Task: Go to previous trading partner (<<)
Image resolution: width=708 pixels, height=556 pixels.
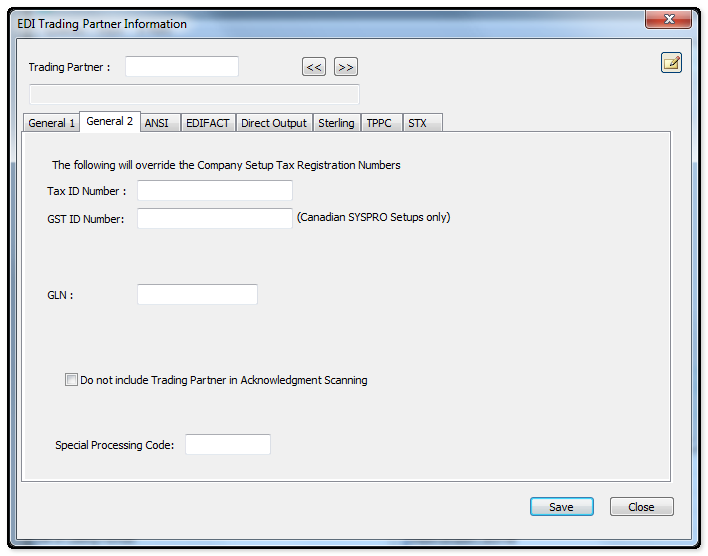Action: coord(314,67)
